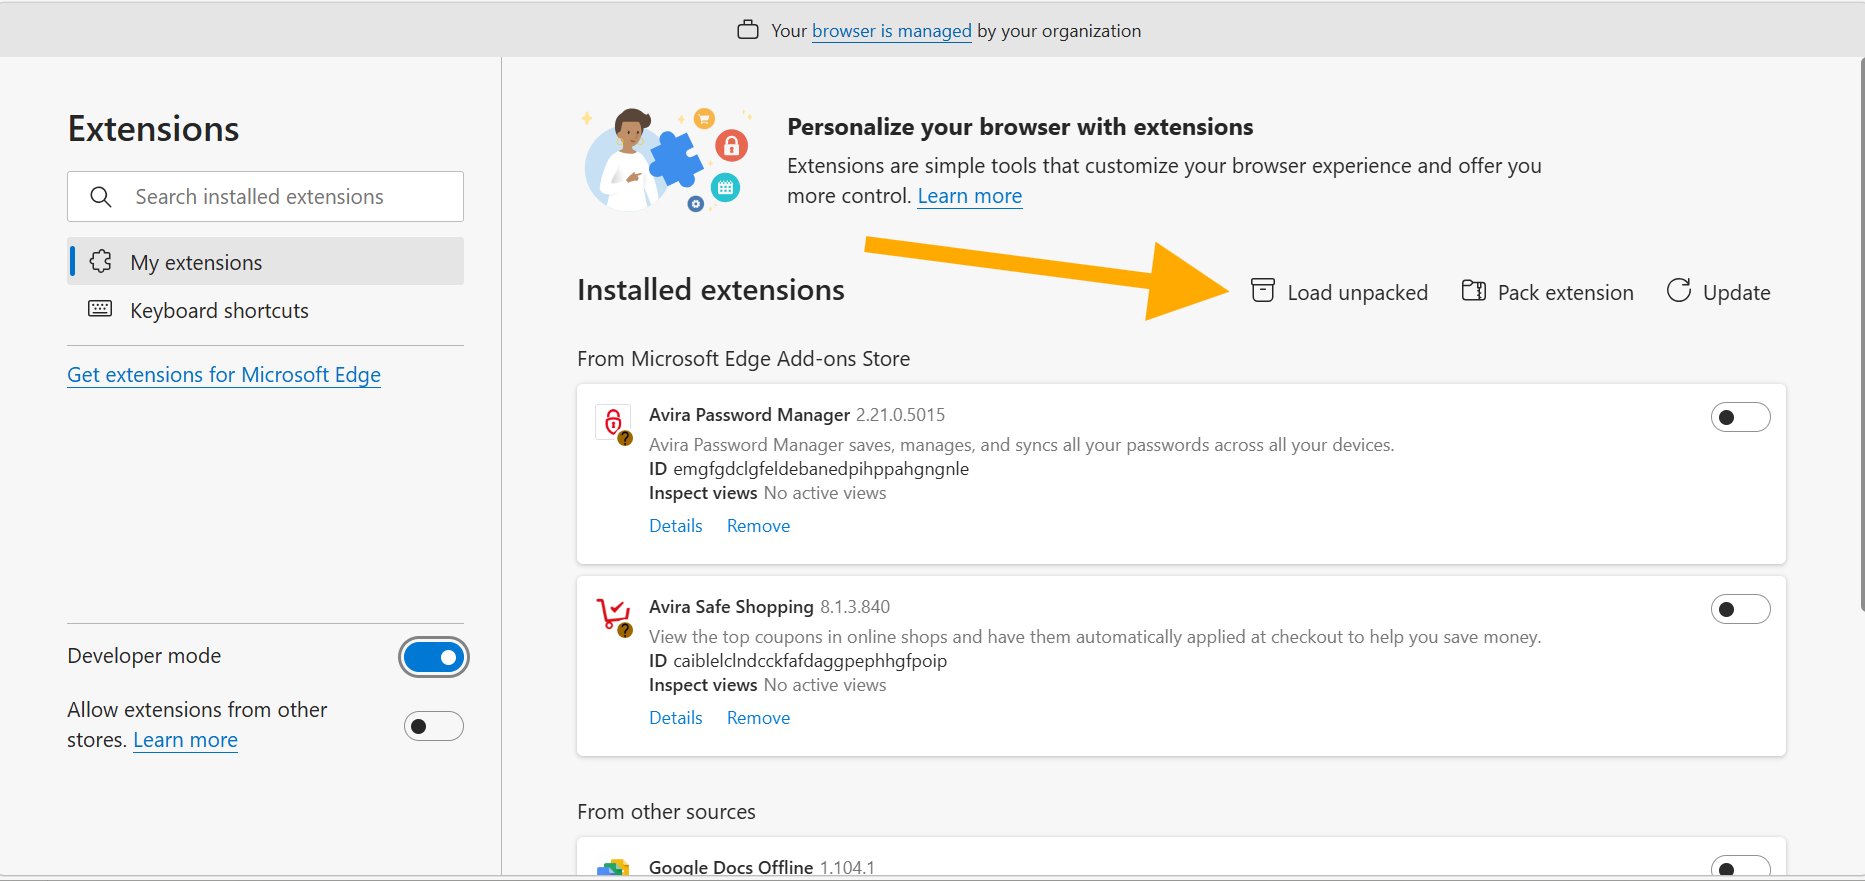The height and width of the screenshot is (881, 1865).
Task: Click the extensions banner illustration
Action: (x=666, y=160)
